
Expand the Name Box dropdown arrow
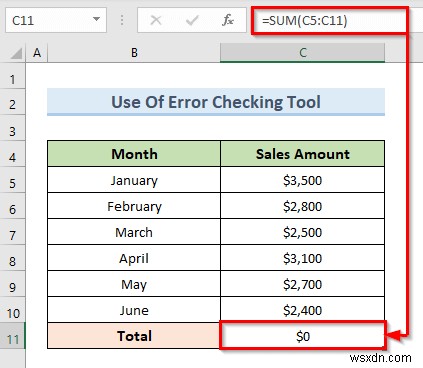click(x=96, y=19)
